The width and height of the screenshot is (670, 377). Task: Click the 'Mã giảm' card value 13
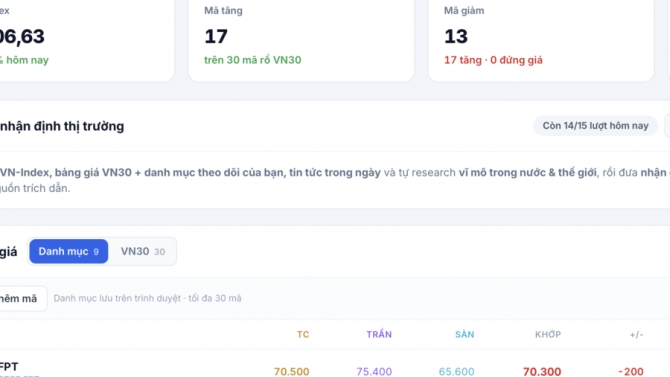coord(456,36)
